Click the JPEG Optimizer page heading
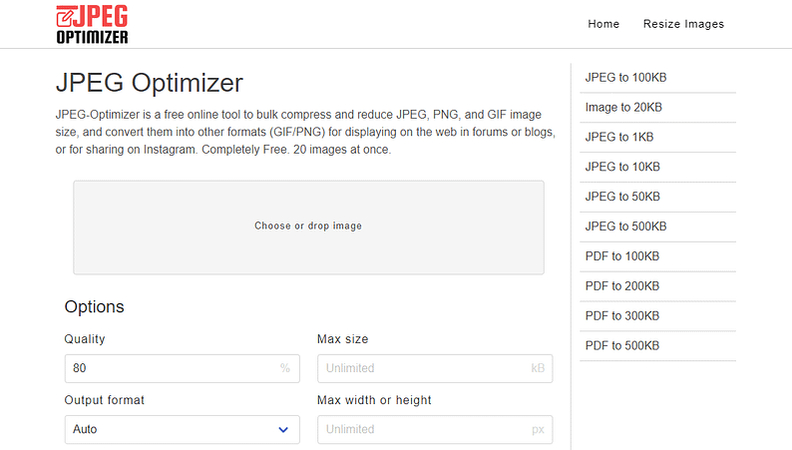The image size is (792, 450). [x=150, y=82]
